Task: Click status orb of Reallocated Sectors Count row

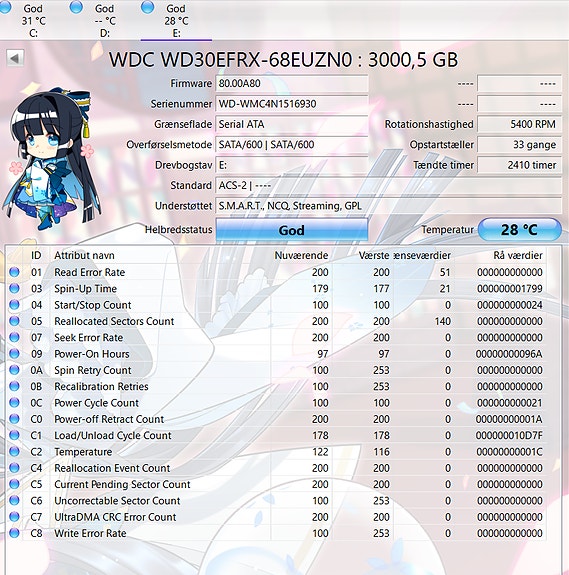Action: (14, 321)
